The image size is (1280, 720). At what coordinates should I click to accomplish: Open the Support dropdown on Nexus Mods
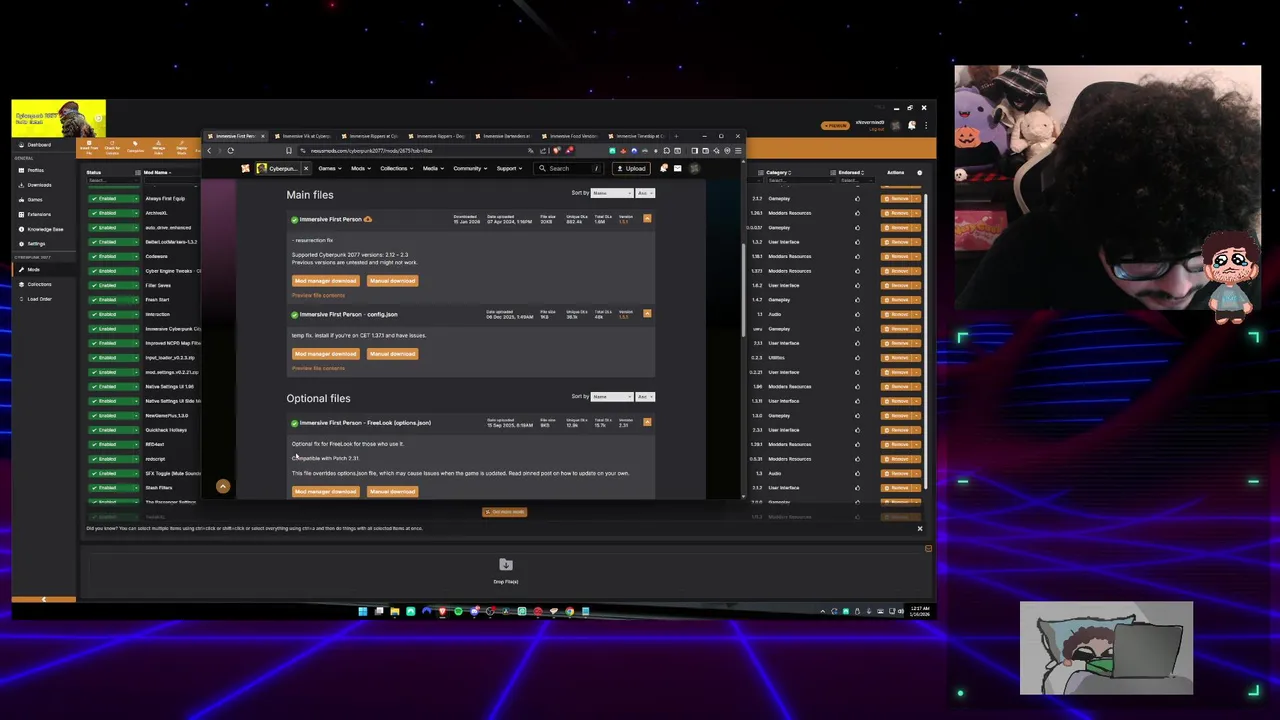[x=509, y=168]
